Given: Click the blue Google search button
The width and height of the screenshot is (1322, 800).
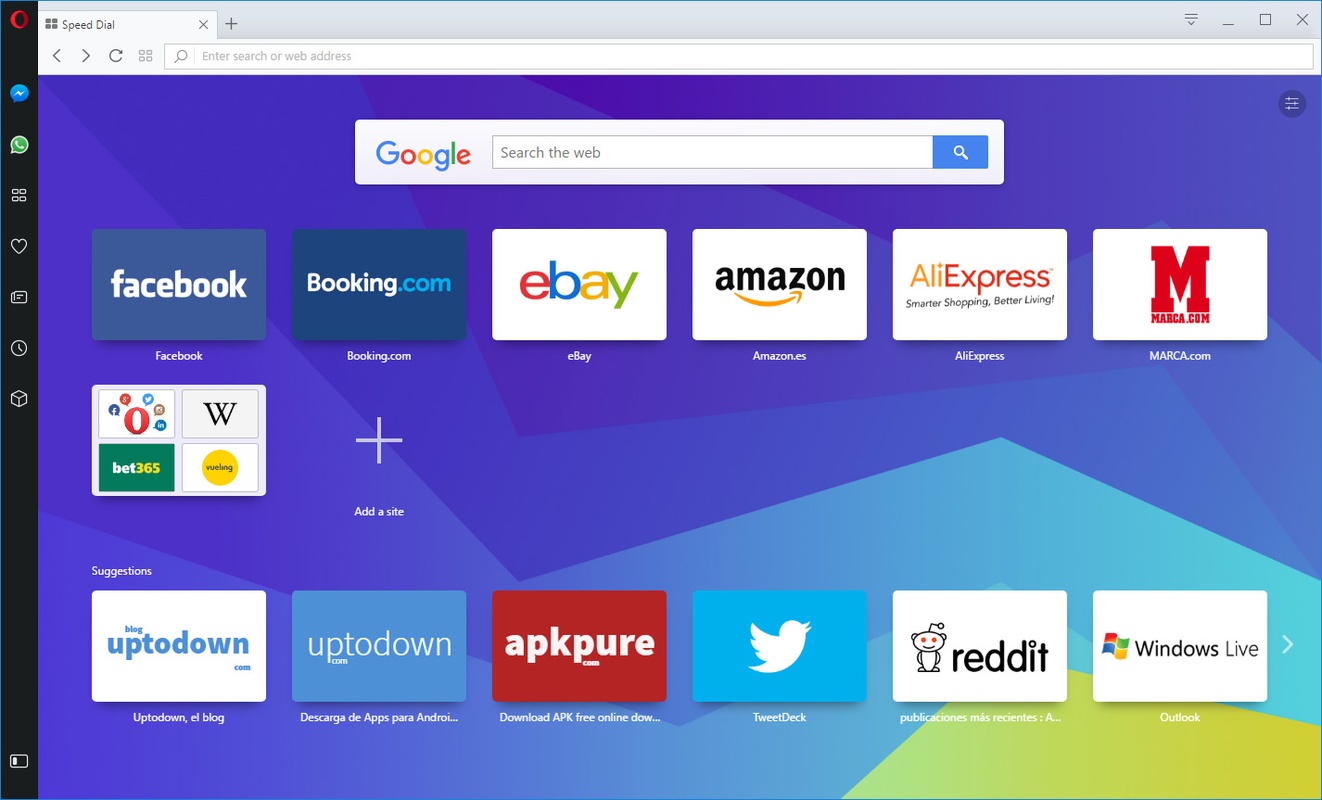Looking at the screenshot, I should coord(960,152).
